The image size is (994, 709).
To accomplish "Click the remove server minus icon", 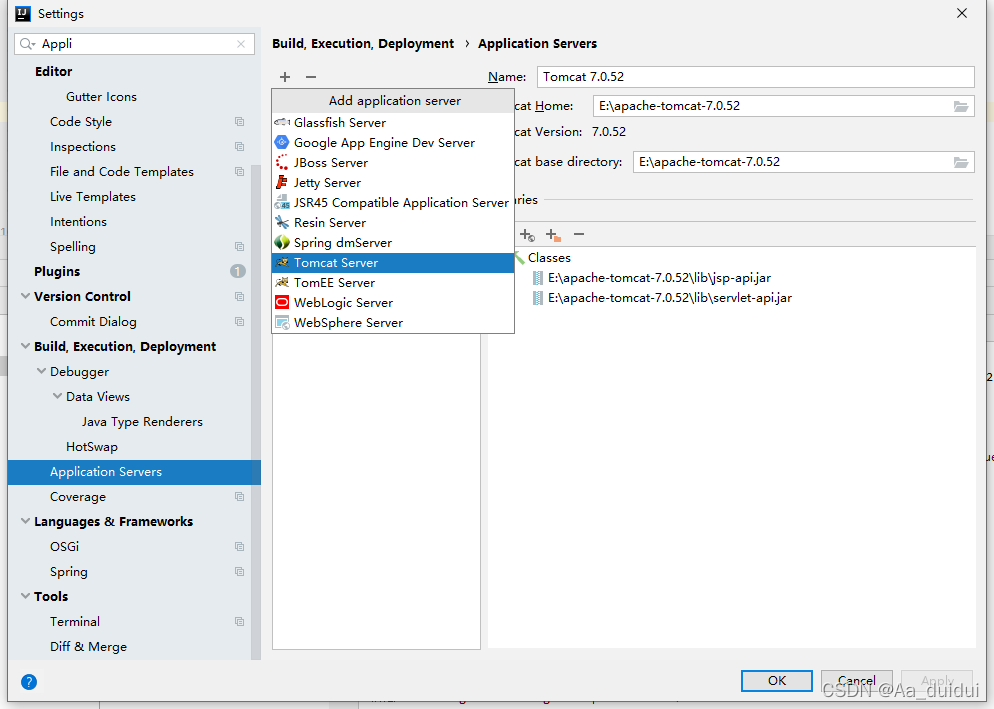I will point(311,77).
